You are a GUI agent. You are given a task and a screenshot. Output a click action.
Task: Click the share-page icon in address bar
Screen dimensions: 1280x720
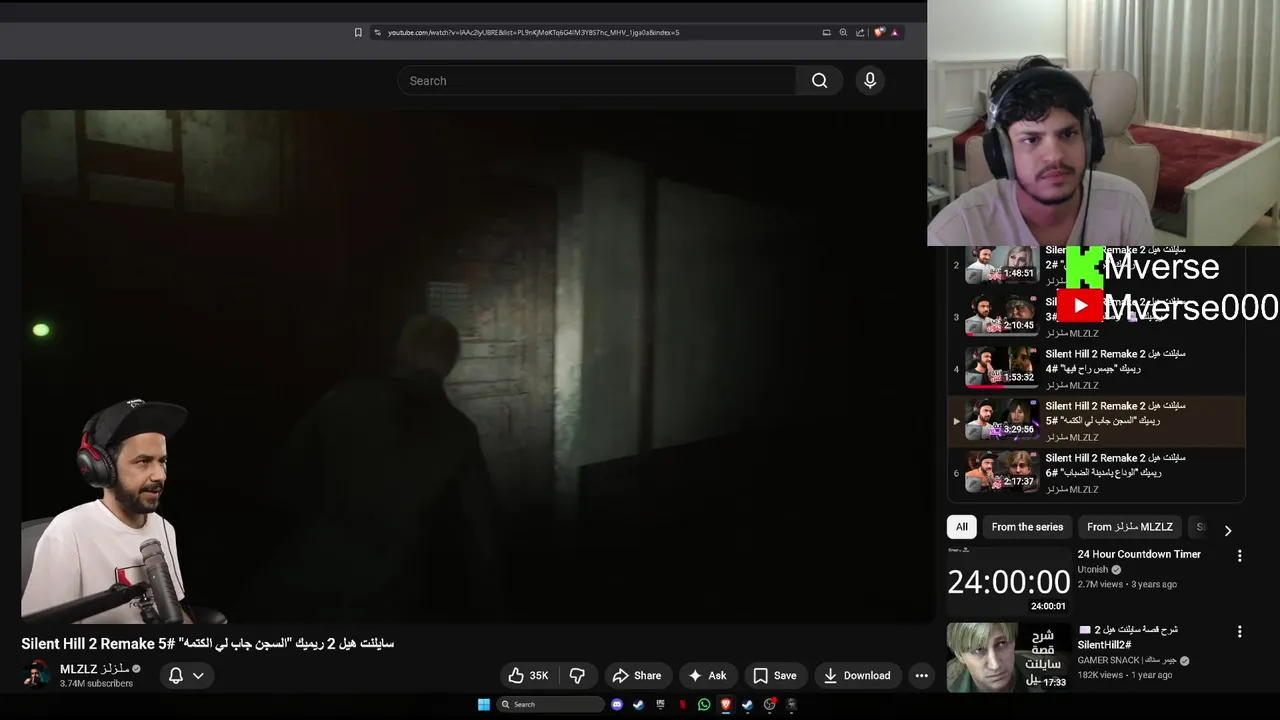(860, 32)
